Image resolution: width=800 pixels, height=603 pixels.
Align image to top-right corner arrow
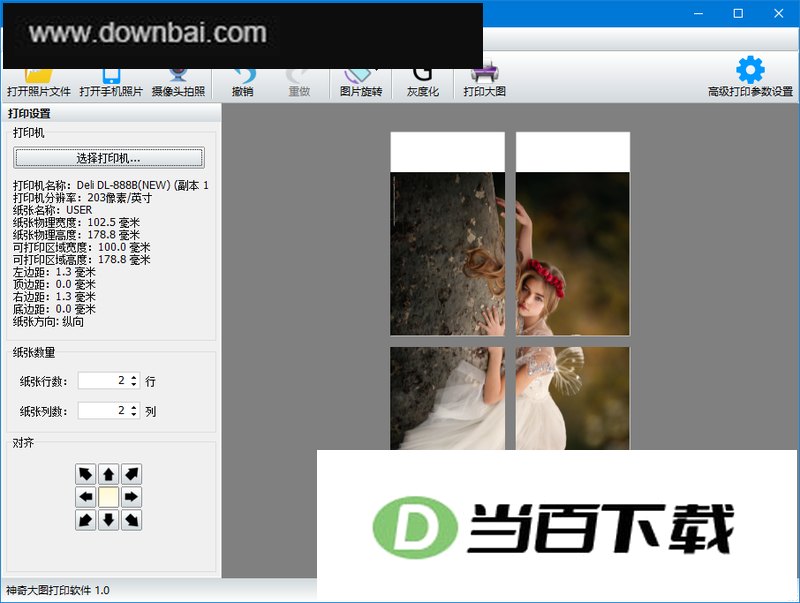coord(132,474)
